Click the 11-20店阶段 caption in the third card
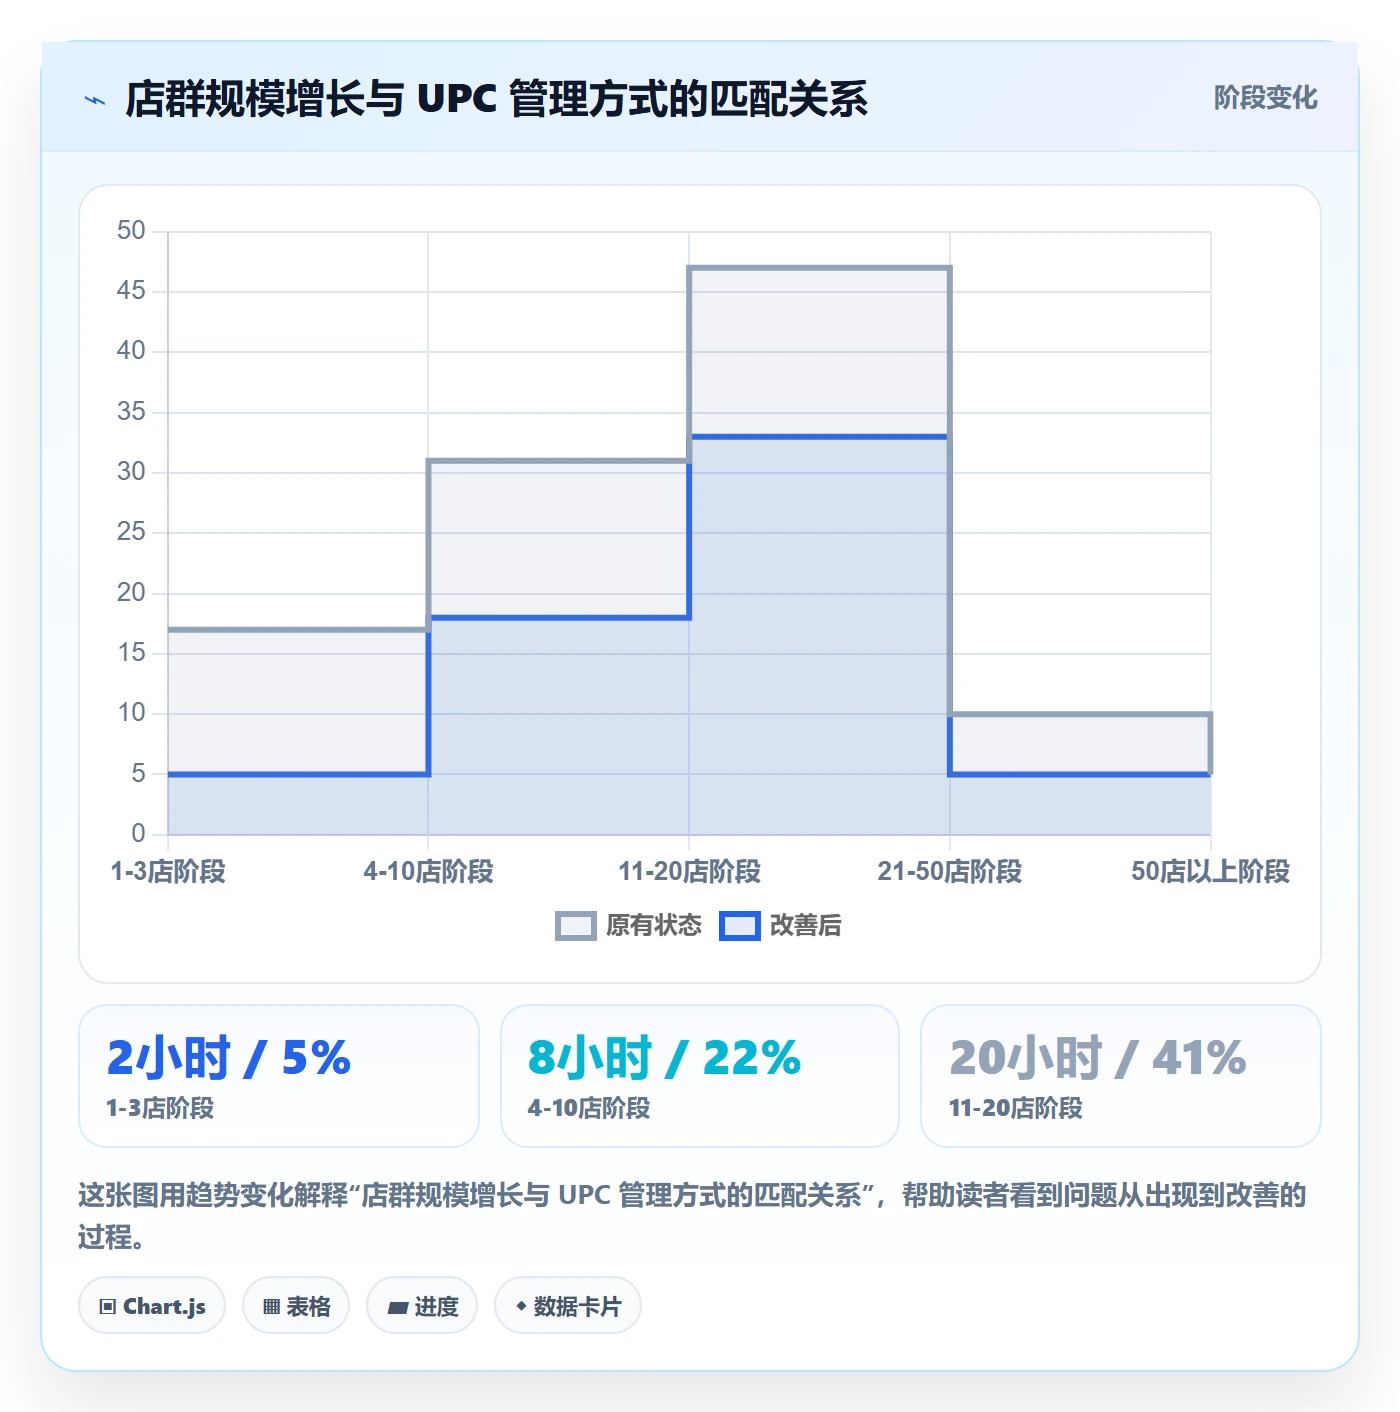This screenshot has width=1400, height=1412. 1016,1108
